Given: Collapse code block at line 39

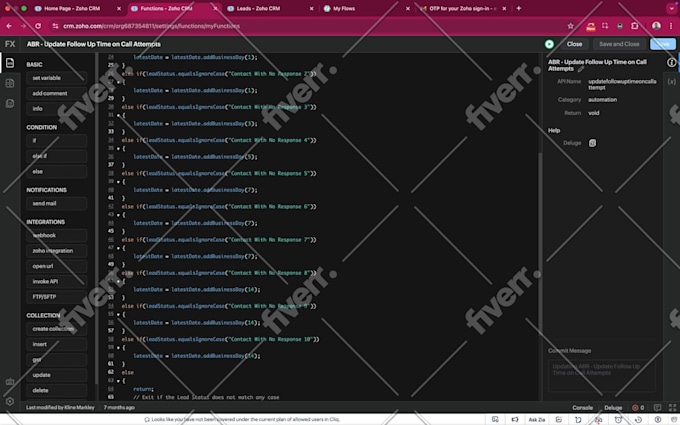Looking at the screenshot, I should pyautogui.click(x=118, y=182).
